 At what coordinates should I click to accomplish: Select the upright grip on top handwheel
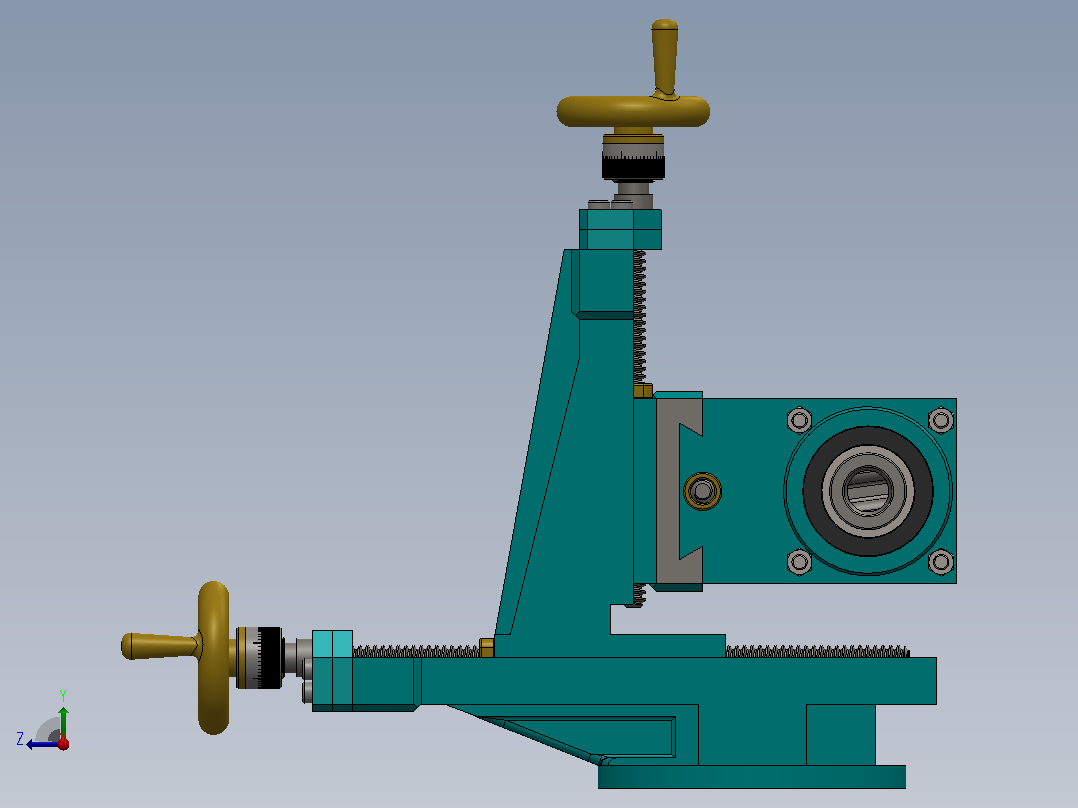point(665,57)
